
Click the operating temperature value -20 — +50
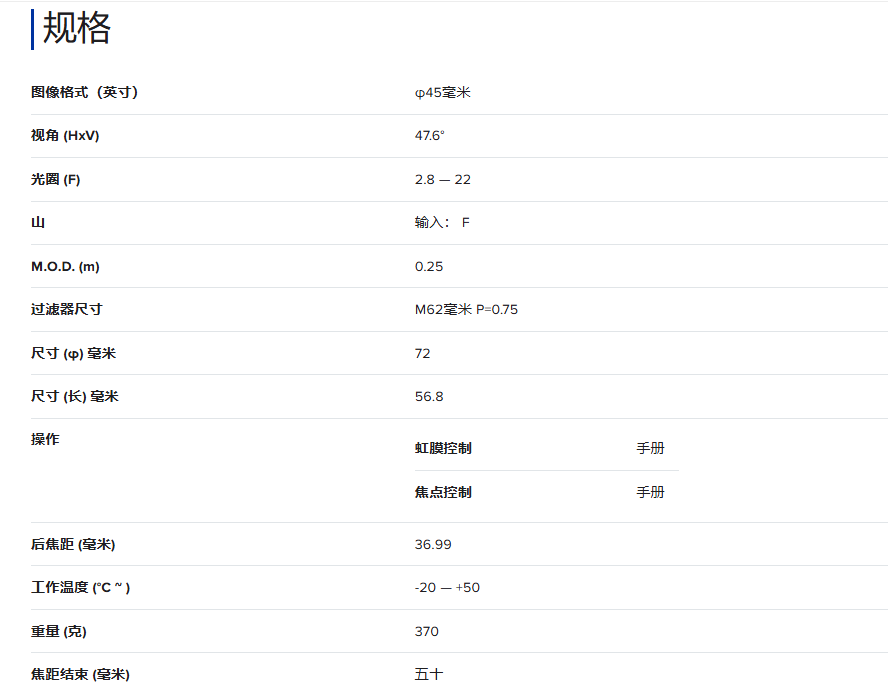coord(447,588)
